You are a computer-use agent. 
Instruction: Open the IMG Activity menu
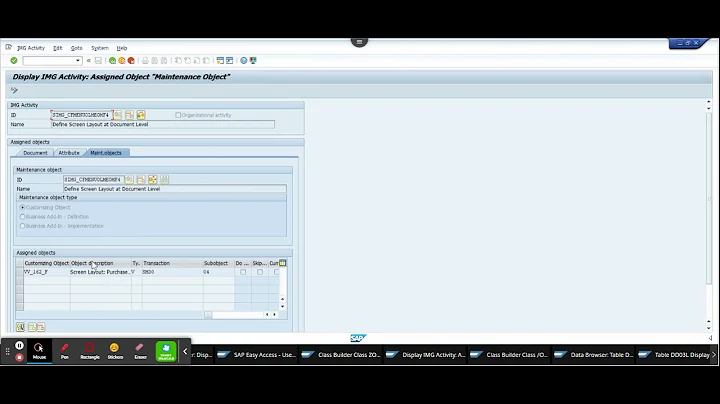pyautogui.click(x=31, y=48)
